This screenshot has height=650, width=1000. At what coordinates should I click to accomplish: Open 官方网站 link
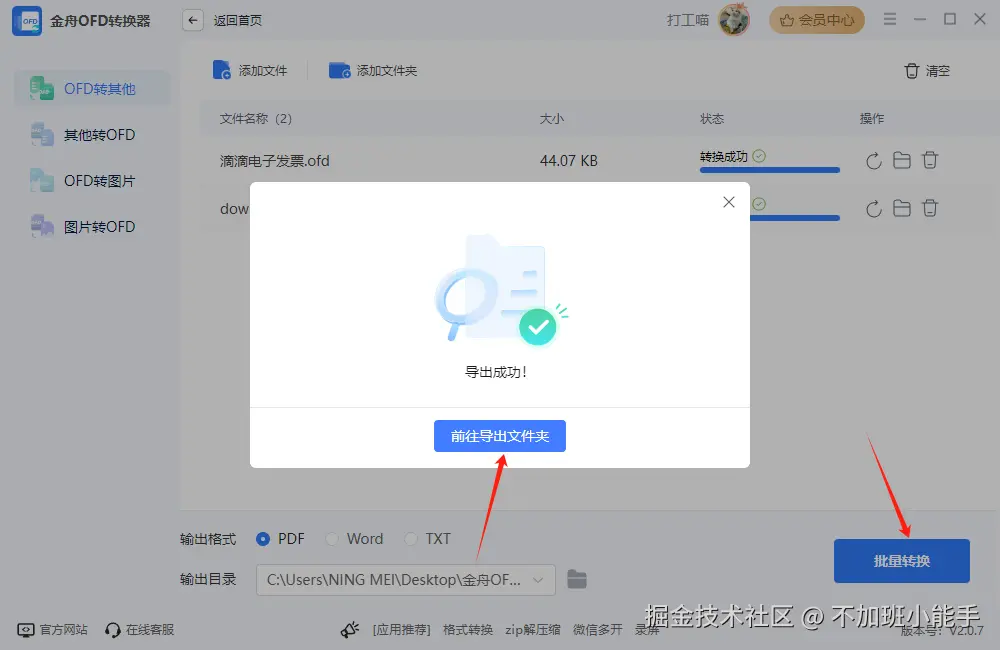pyautogui.click(x=52, y=630)
